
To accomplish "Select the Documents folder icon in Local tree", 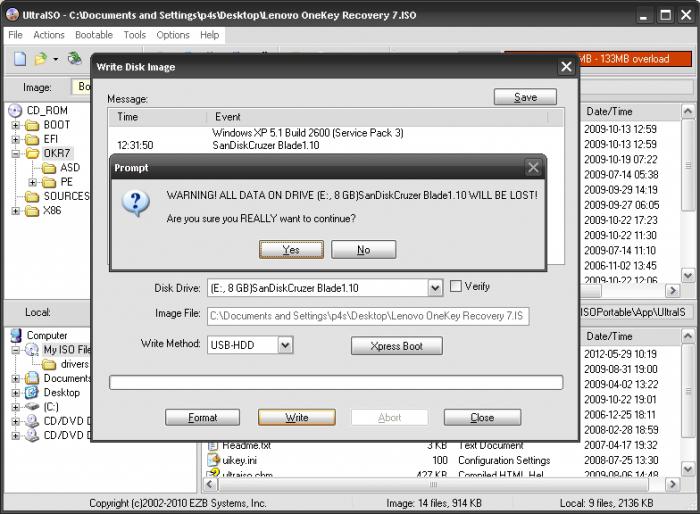I will click(32, 379).
